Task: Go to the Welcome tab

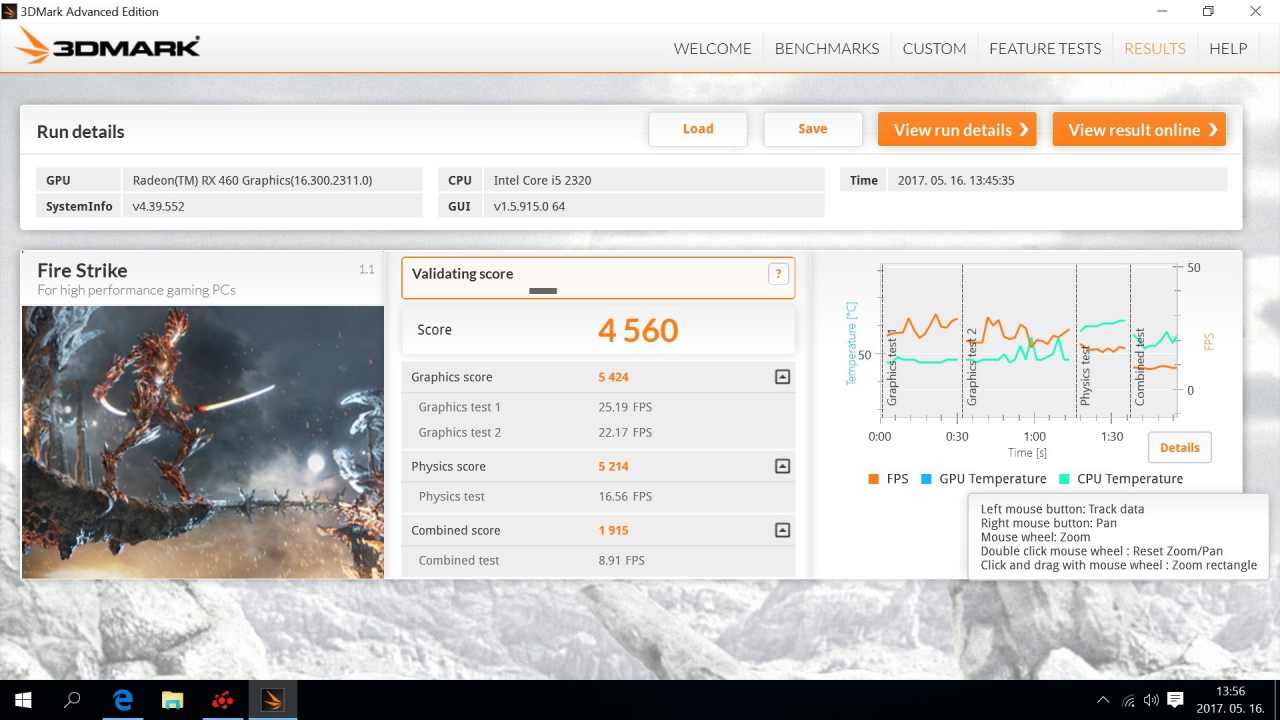Action: [x=712, y=48]
